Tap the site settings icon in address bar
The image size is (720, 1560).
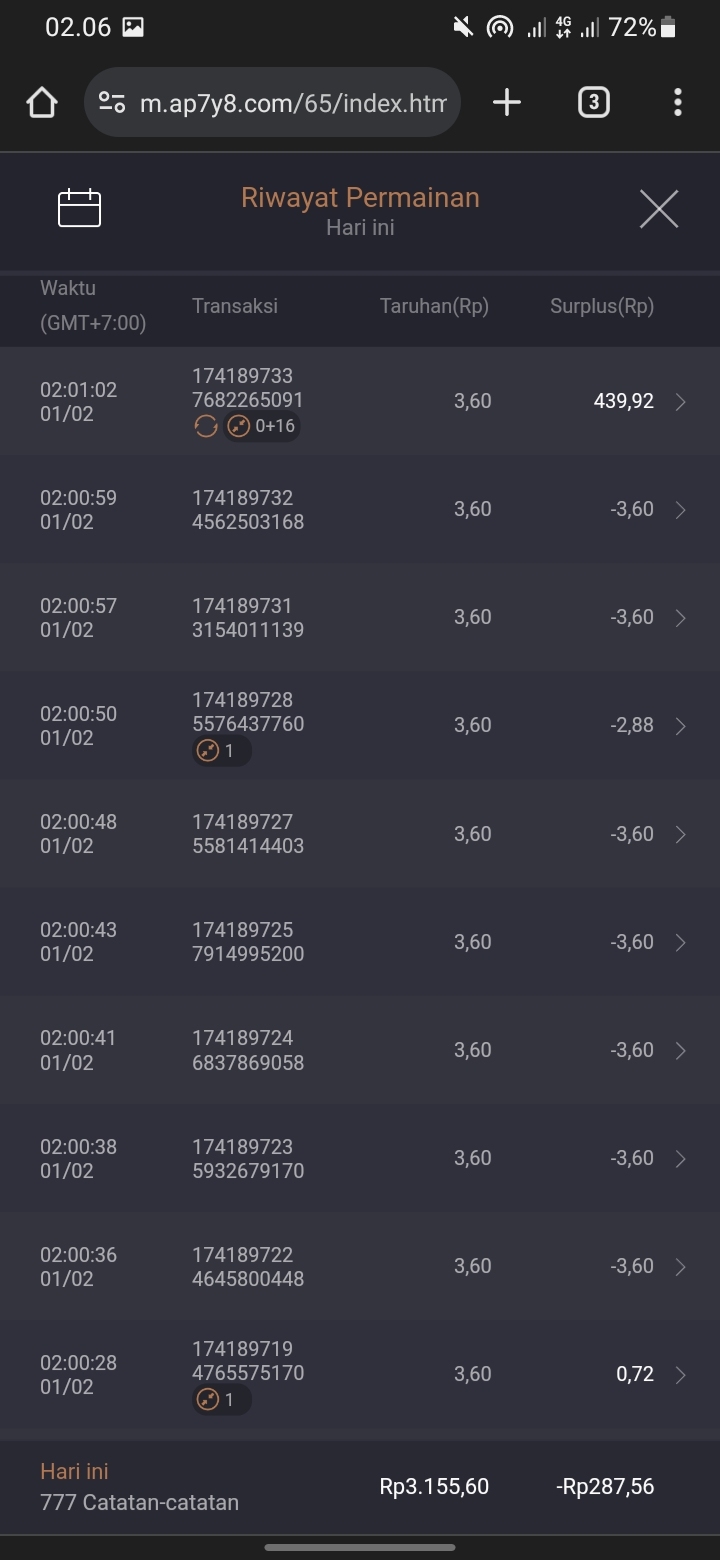click(112, 102)
